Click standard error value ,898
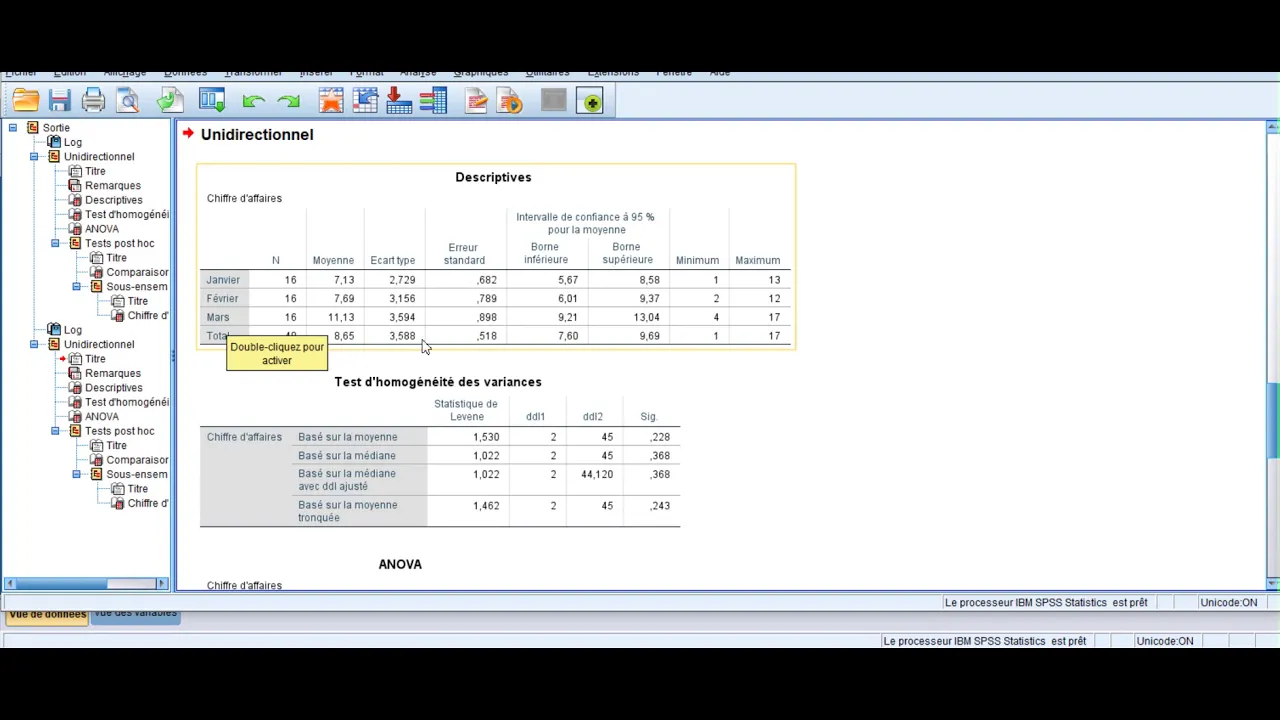 coord(487,317)
